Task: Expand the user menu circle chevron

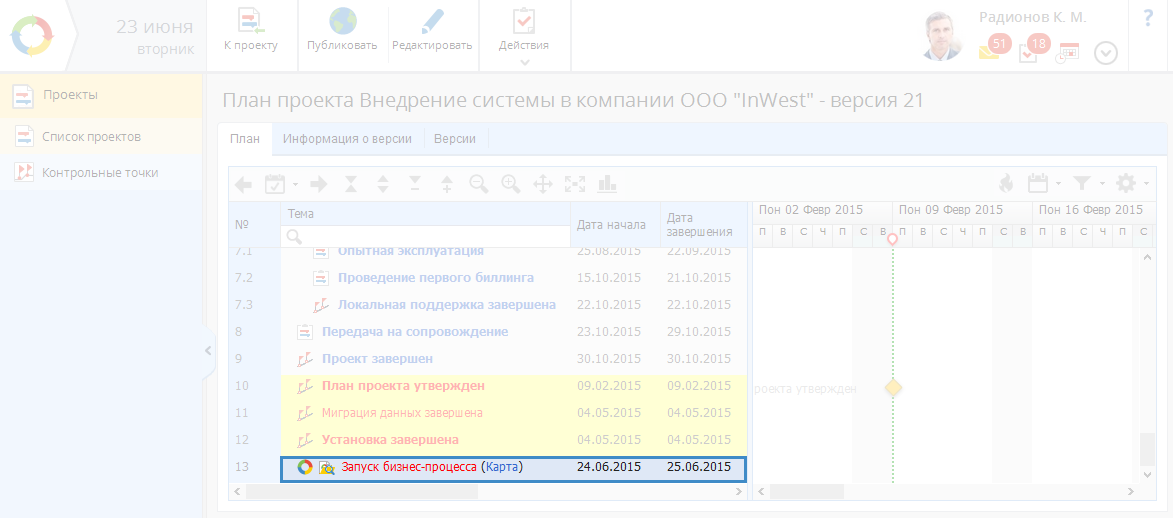Action: click(x=1105, y=53)
